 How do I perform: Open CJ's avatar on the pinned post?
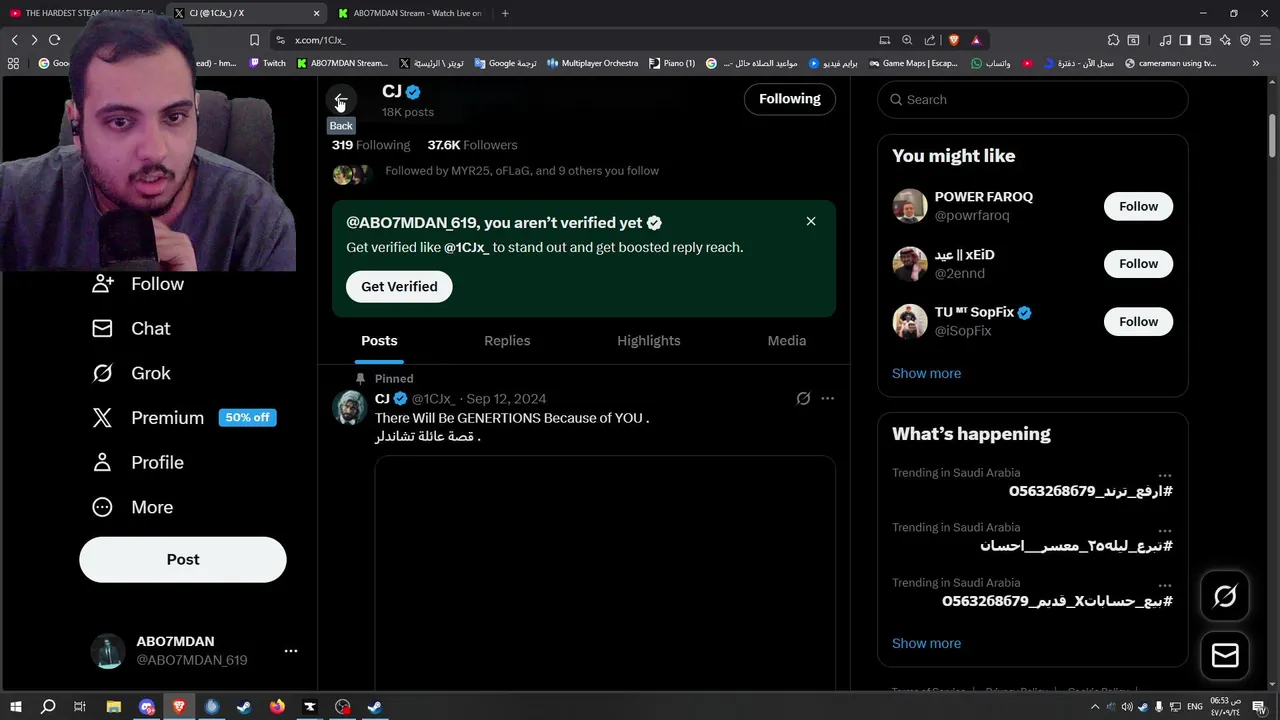[350, 408]
